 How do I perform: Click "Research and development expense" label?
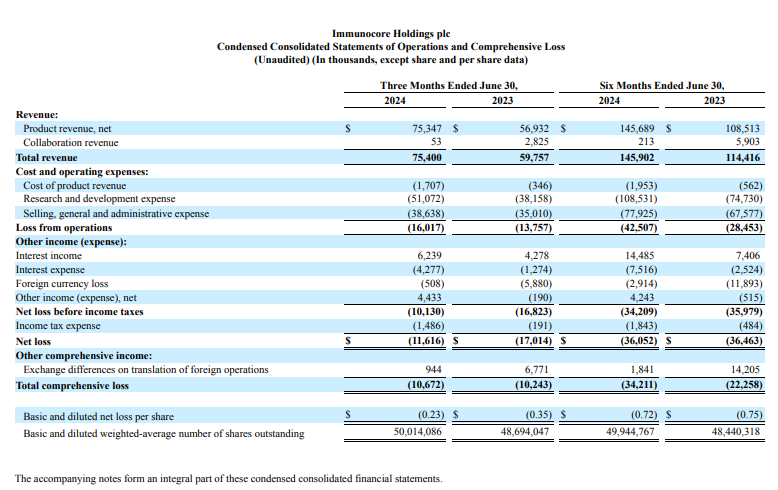99,199
